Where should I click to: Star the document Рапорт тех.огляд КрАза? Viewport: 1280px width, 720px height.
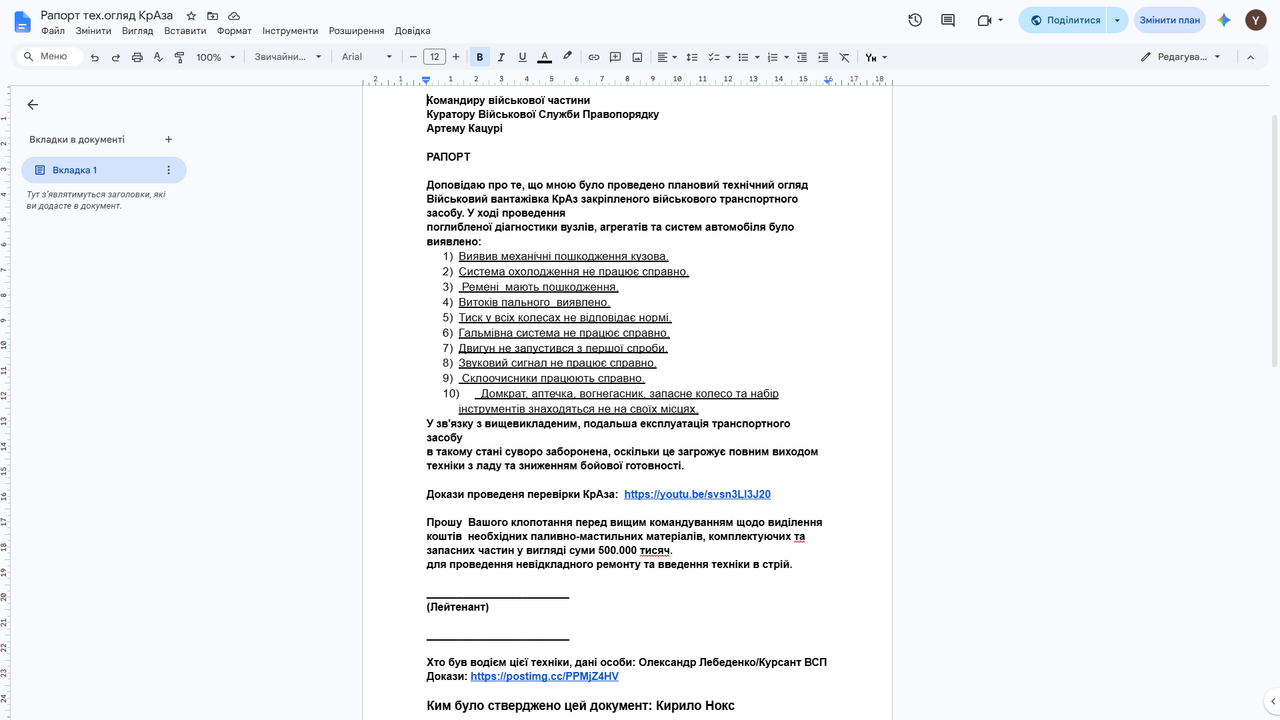point(191,17)
